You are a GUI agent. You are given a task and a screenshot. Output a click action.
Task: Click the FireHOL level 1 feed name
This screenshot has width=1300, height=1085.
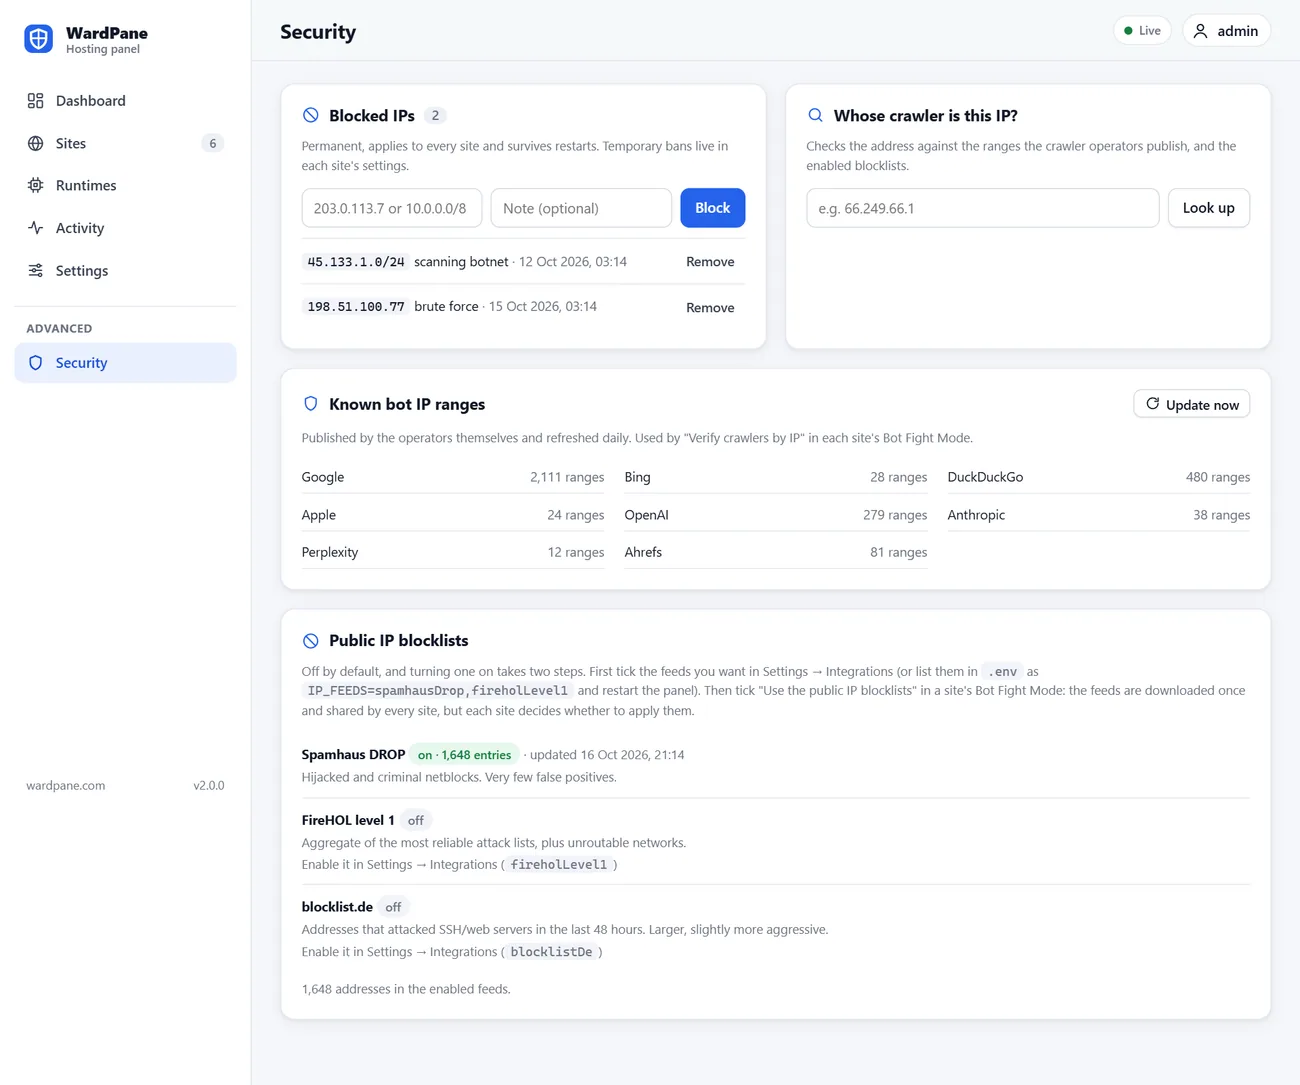tap(348, 820)
